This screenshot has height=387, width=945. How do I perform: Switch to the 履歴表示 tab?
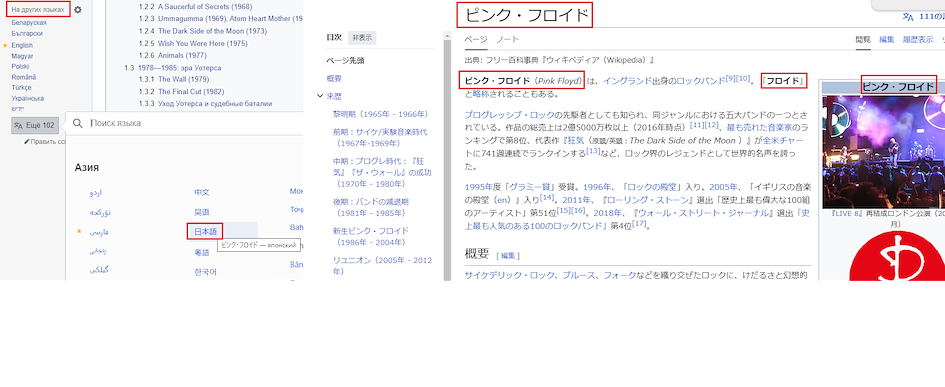(918, 40)
